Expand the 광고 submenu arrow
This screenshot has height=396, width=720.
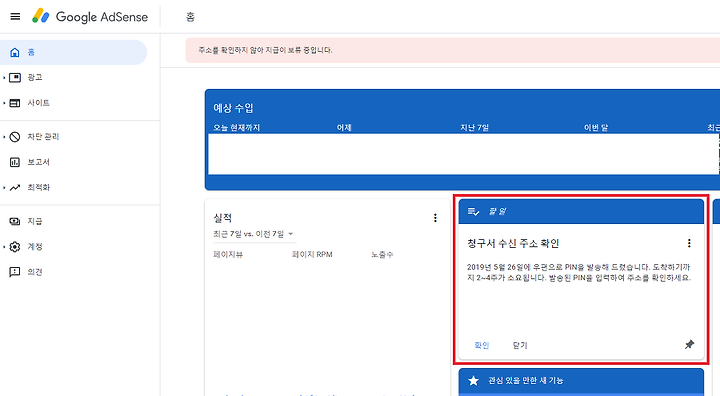click(x=4, y=78)
